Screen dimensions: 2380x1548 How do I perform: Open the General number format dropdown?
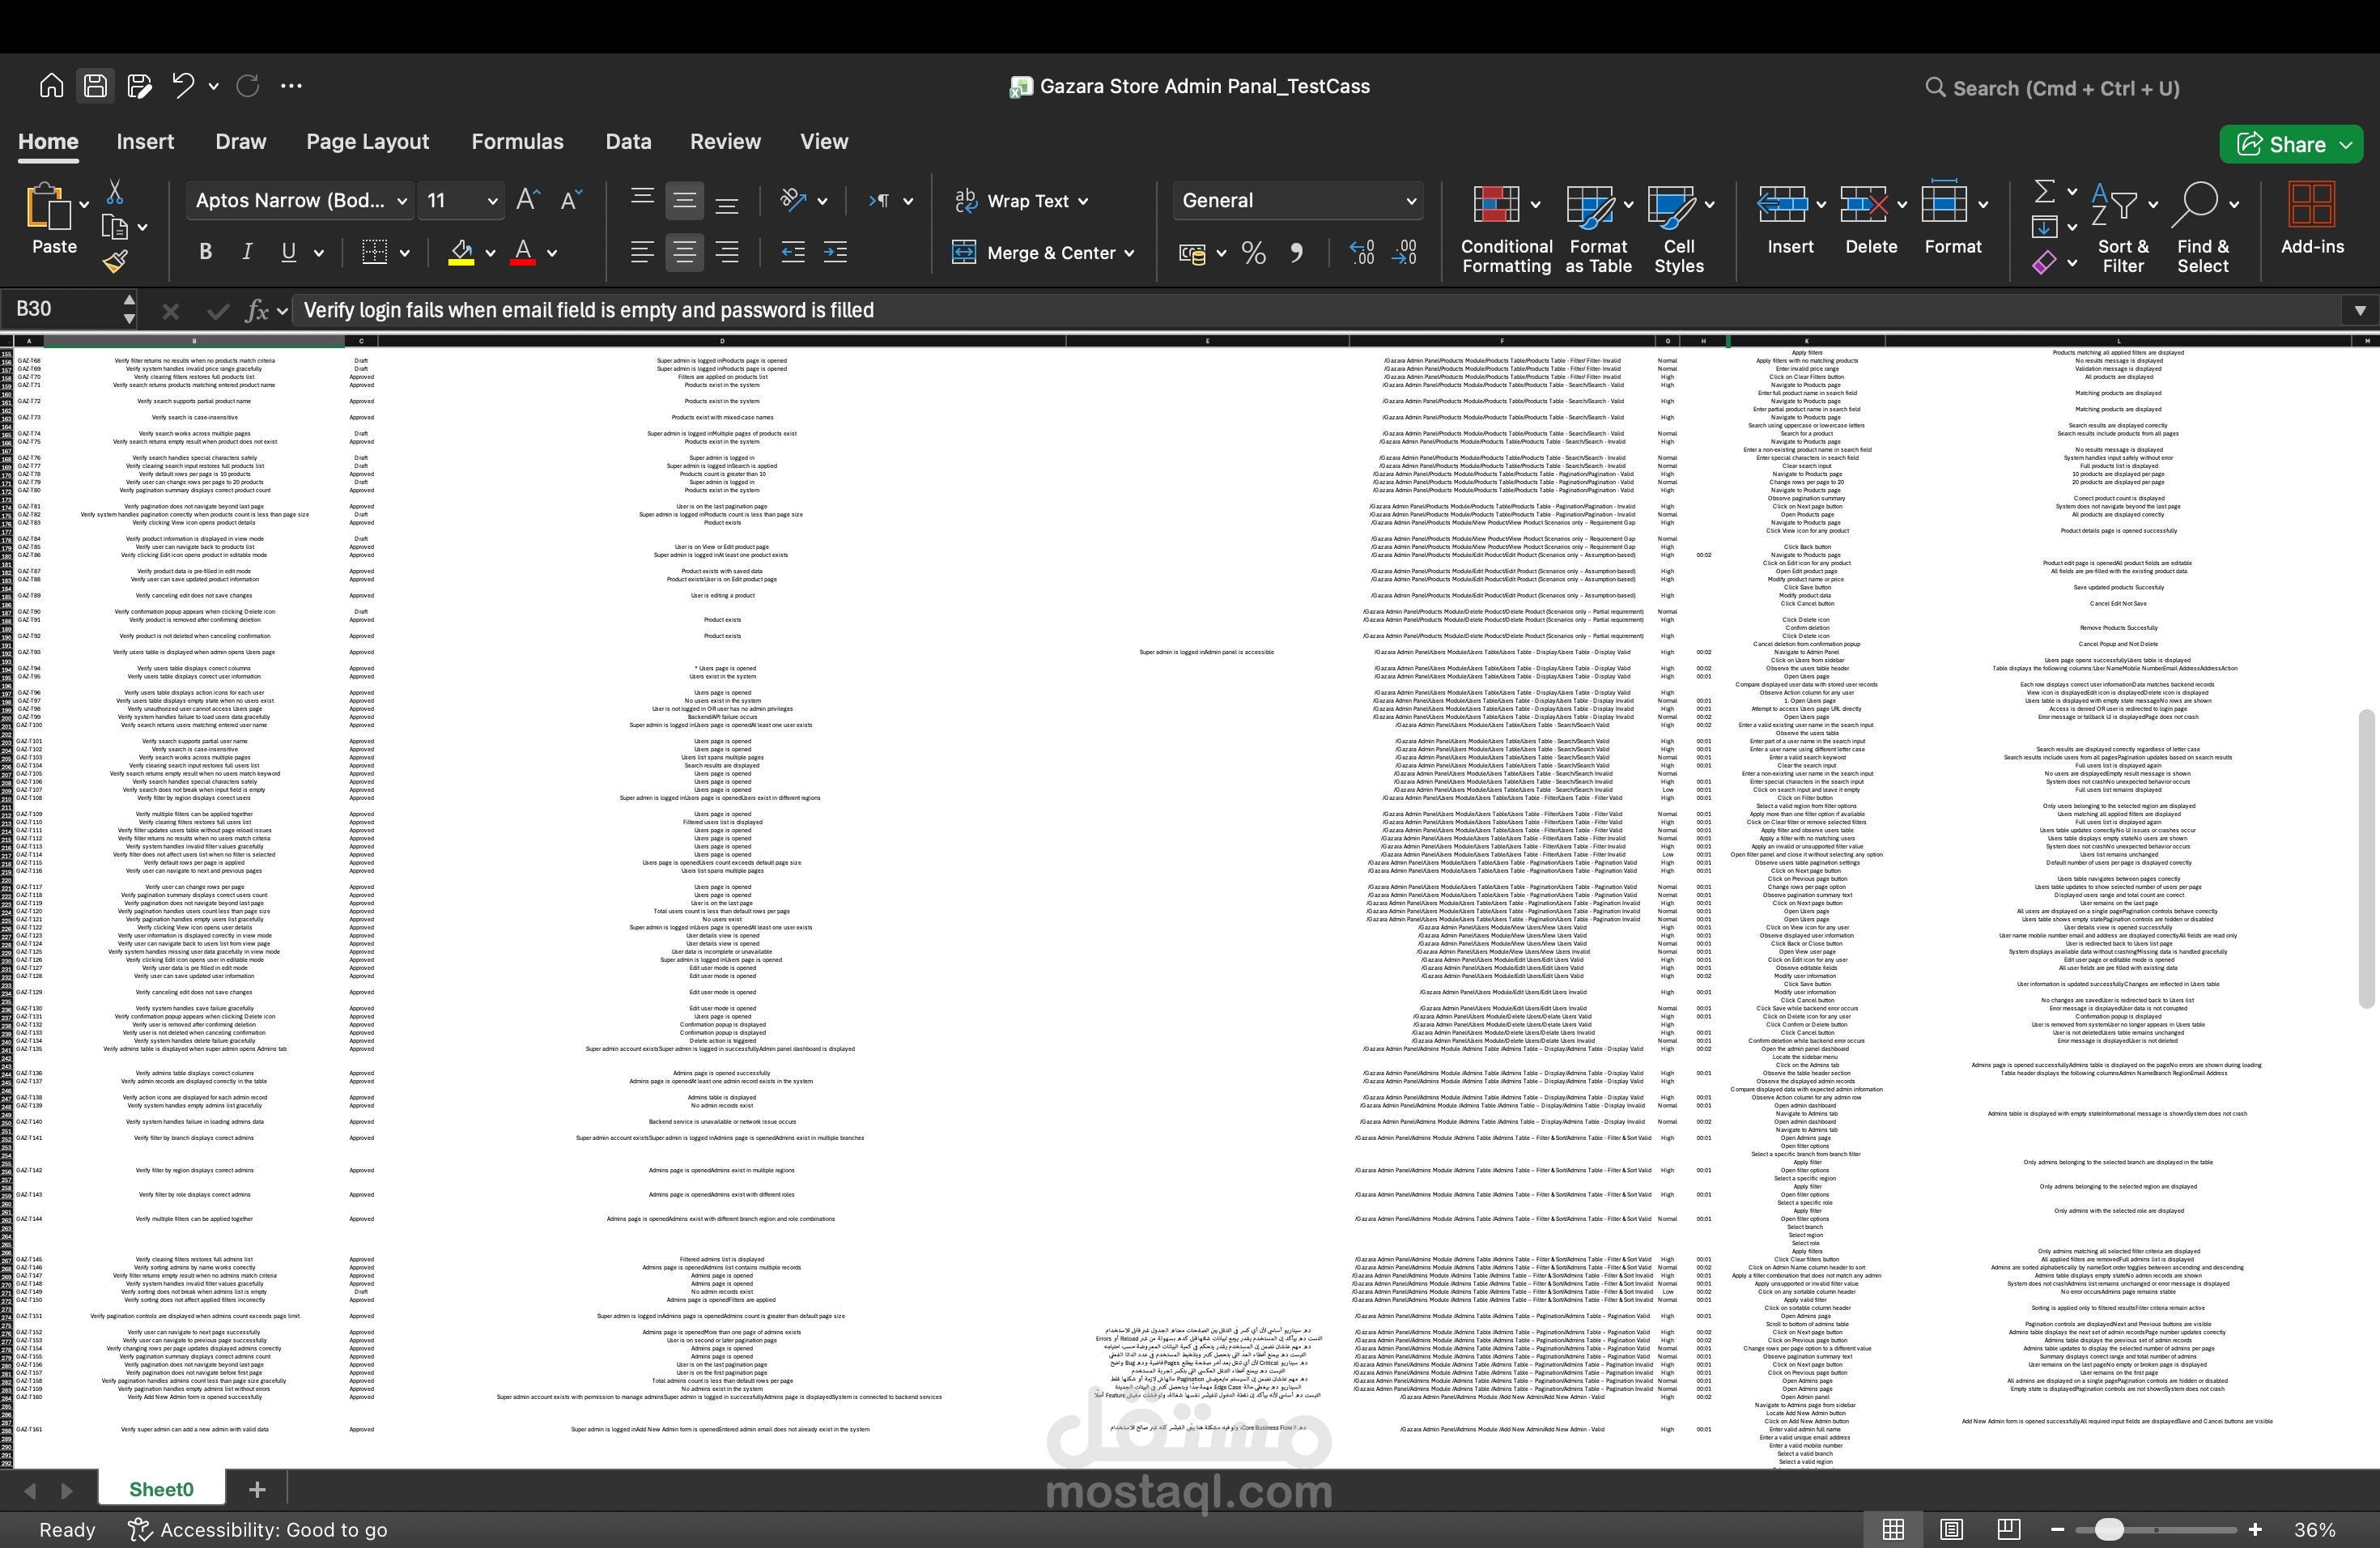[x=1412, y=200]
